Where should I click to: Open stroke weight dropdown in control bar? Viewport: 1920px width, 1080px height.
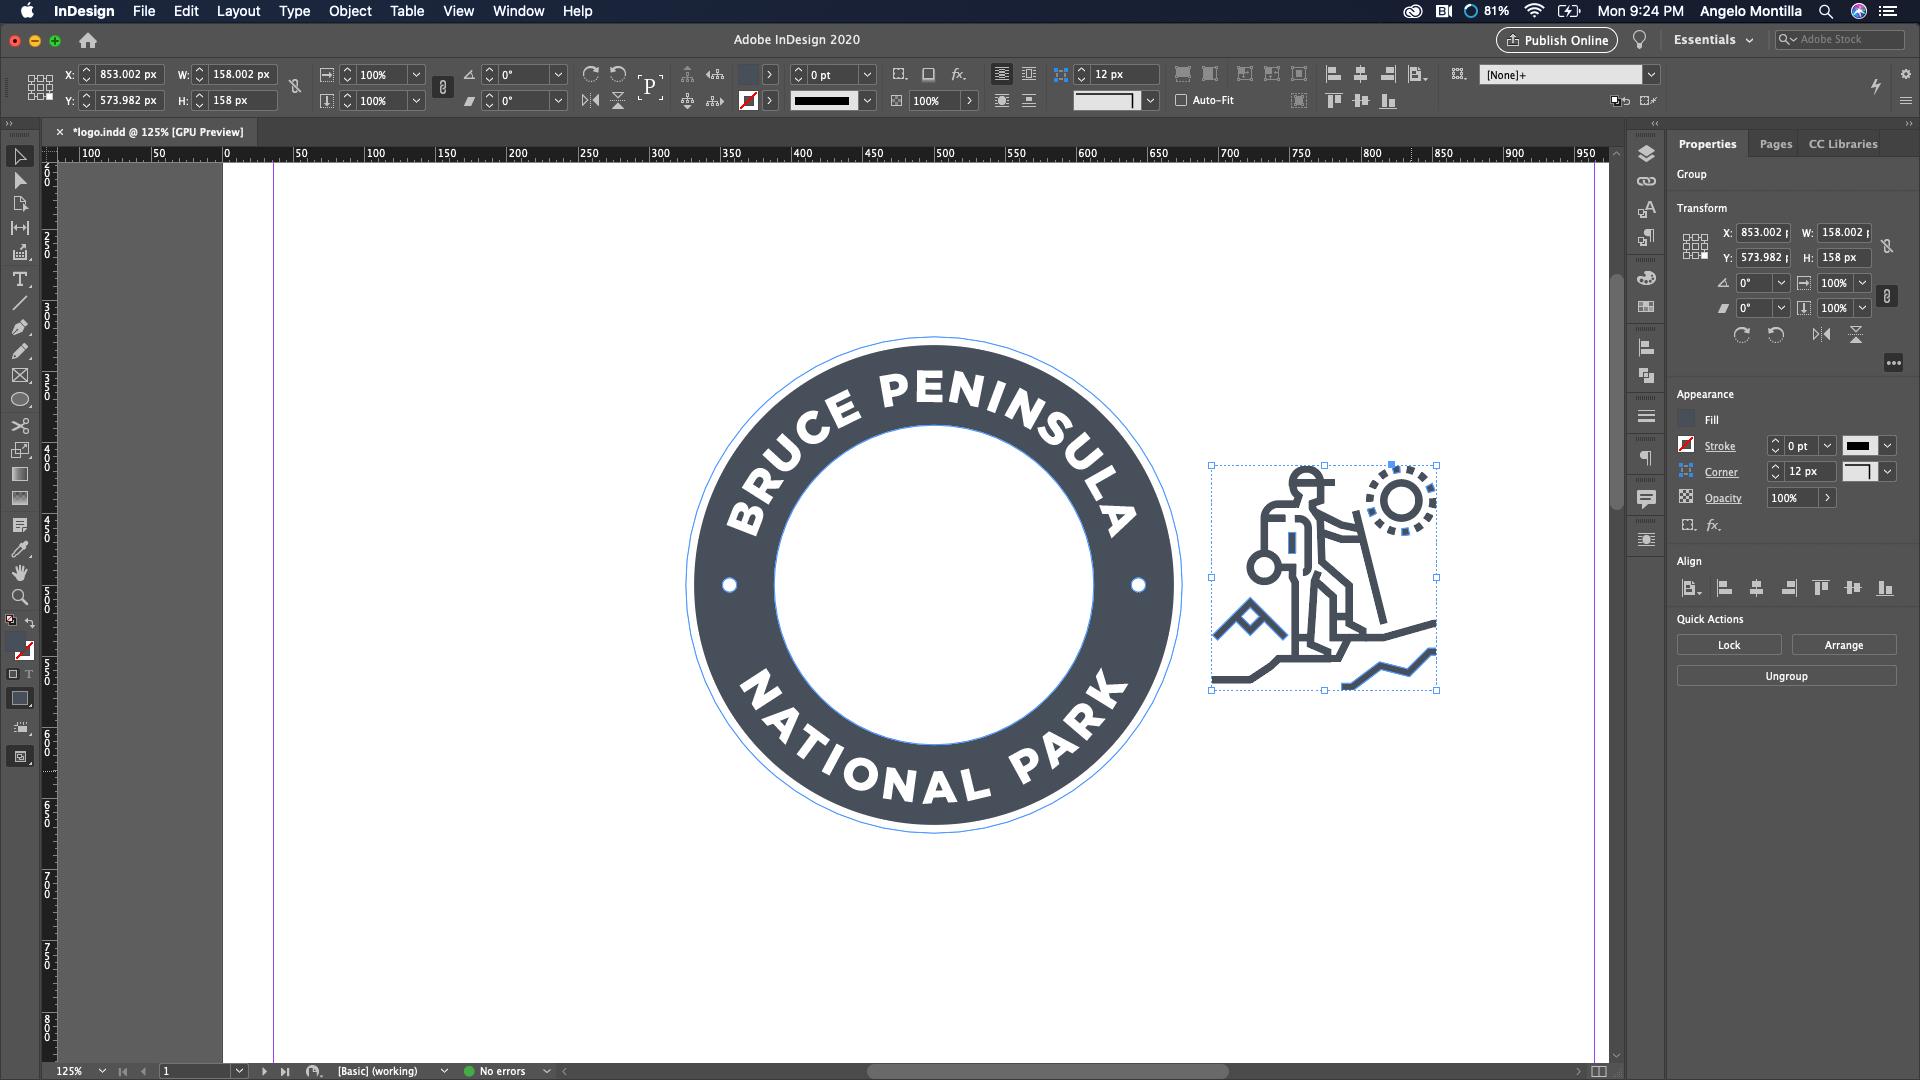click(868, 75)
